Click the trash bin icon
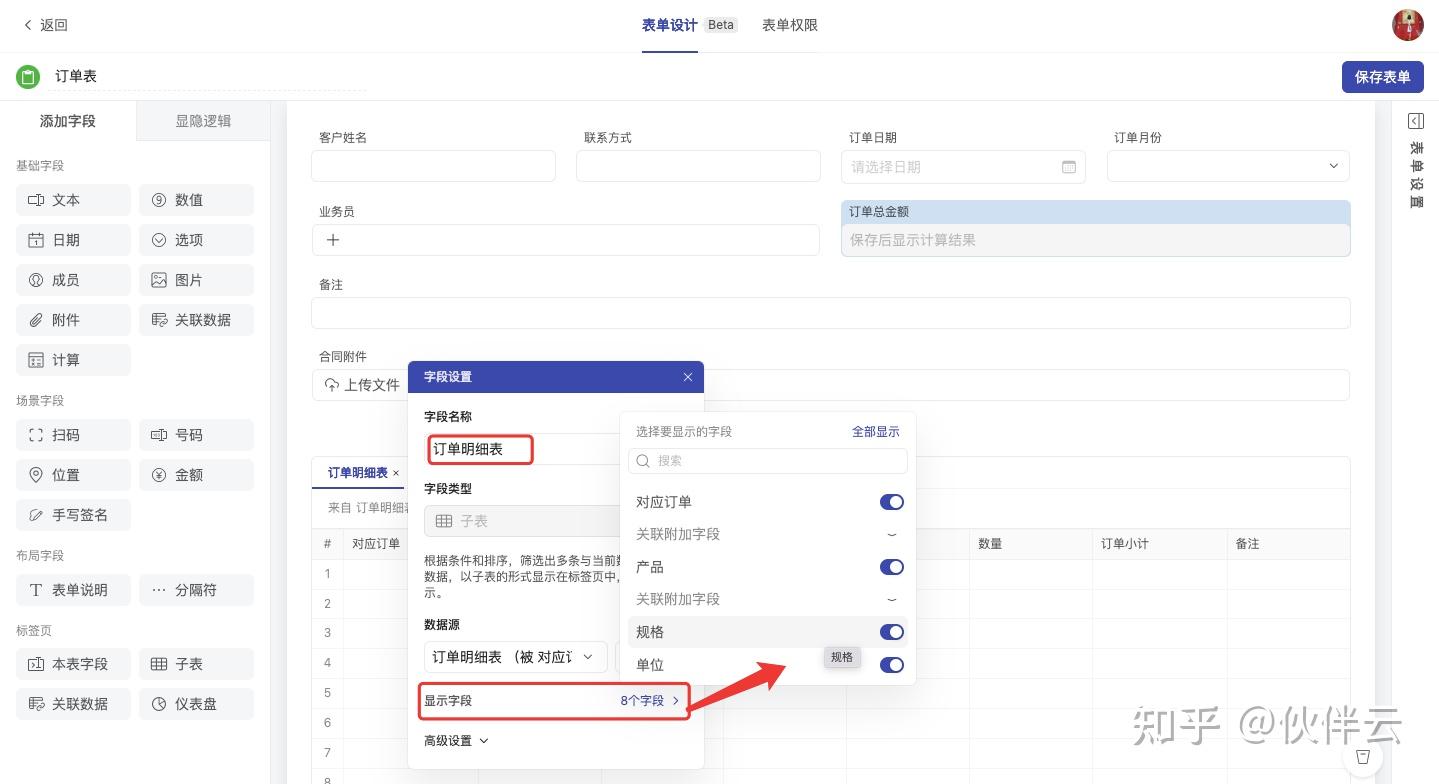 point(1363,757)
